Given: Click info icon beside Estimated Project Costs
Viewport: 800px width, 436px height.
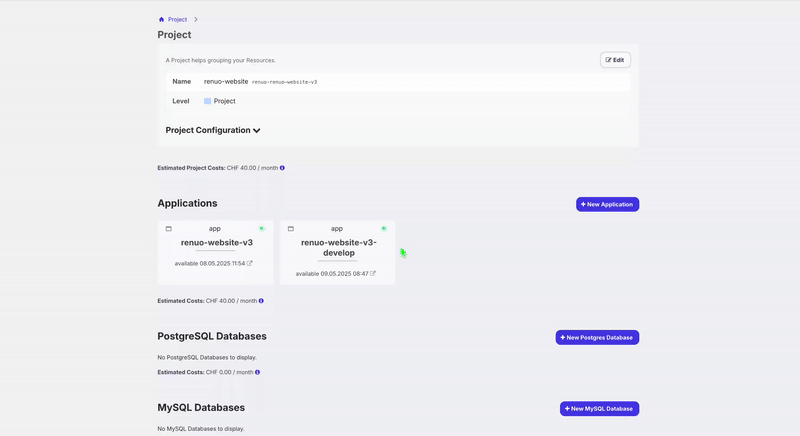Looking at the screenshot, I should point(282,168).
